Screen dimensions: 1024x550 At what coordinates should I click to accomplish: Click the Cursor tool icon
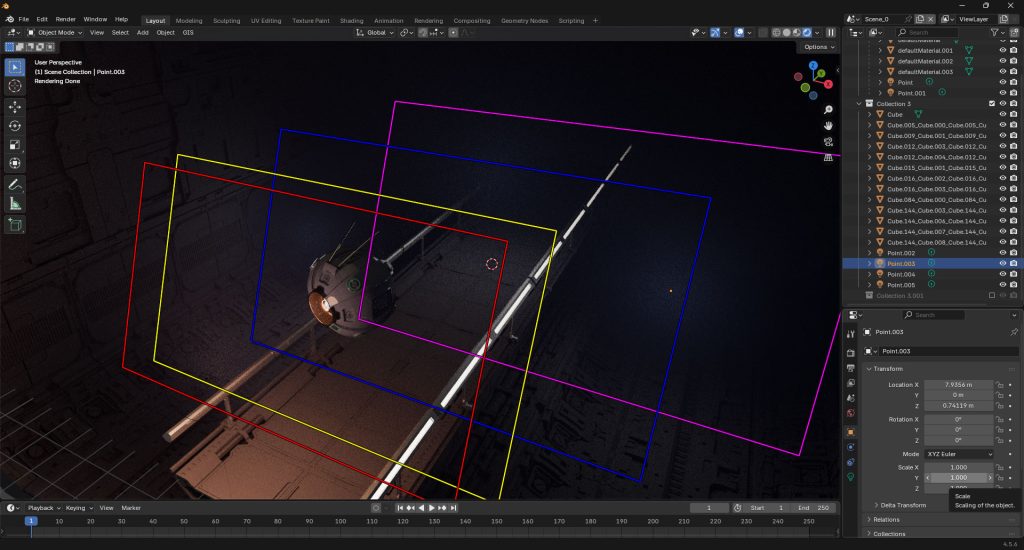coord(15,86)
